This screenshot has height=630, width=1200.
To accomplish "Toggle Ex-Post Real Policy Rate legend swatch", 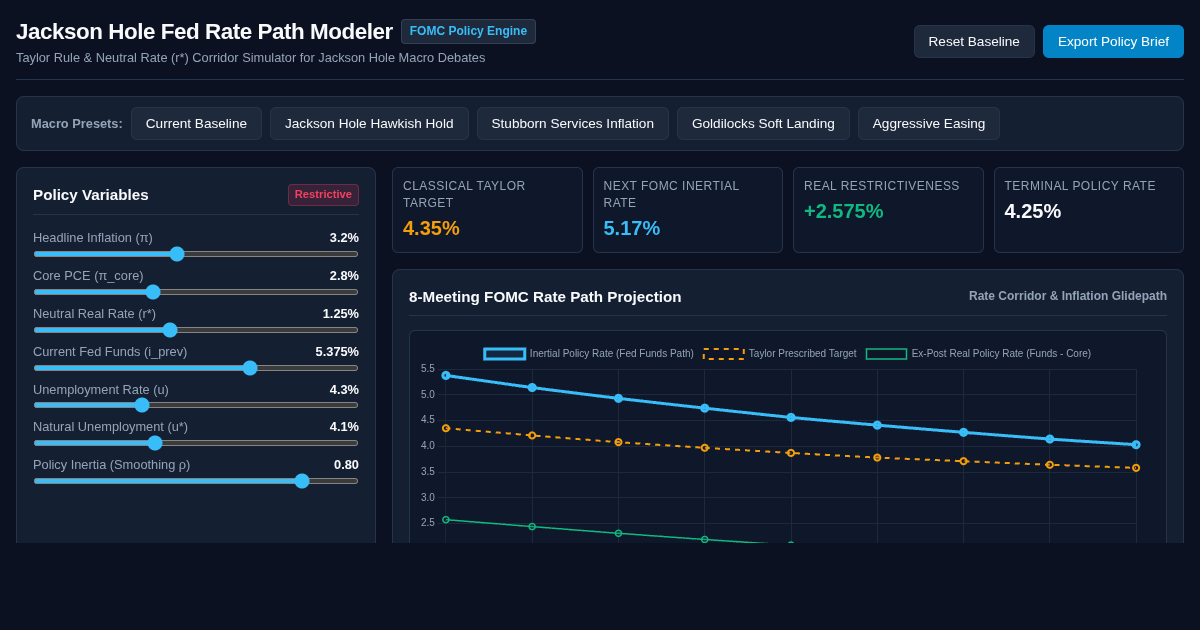I will click(x=886, y=354).
